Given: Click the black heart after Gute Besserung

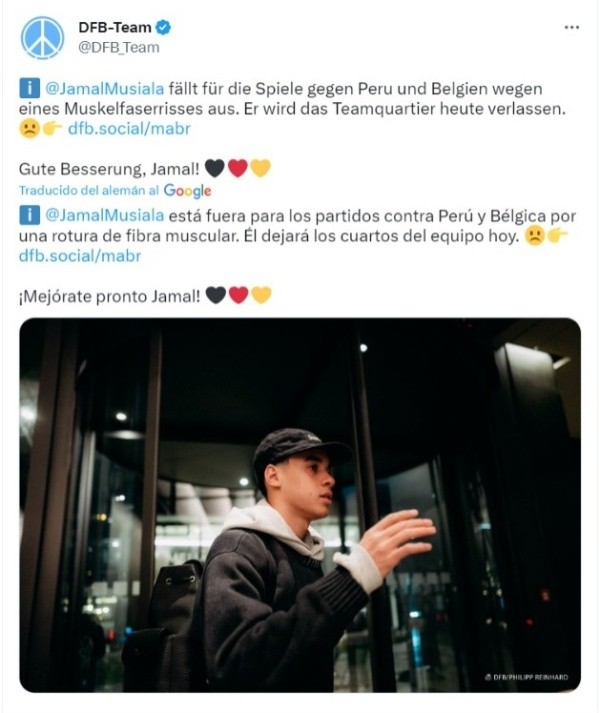Looking at the screenshot, I should 215,168.
